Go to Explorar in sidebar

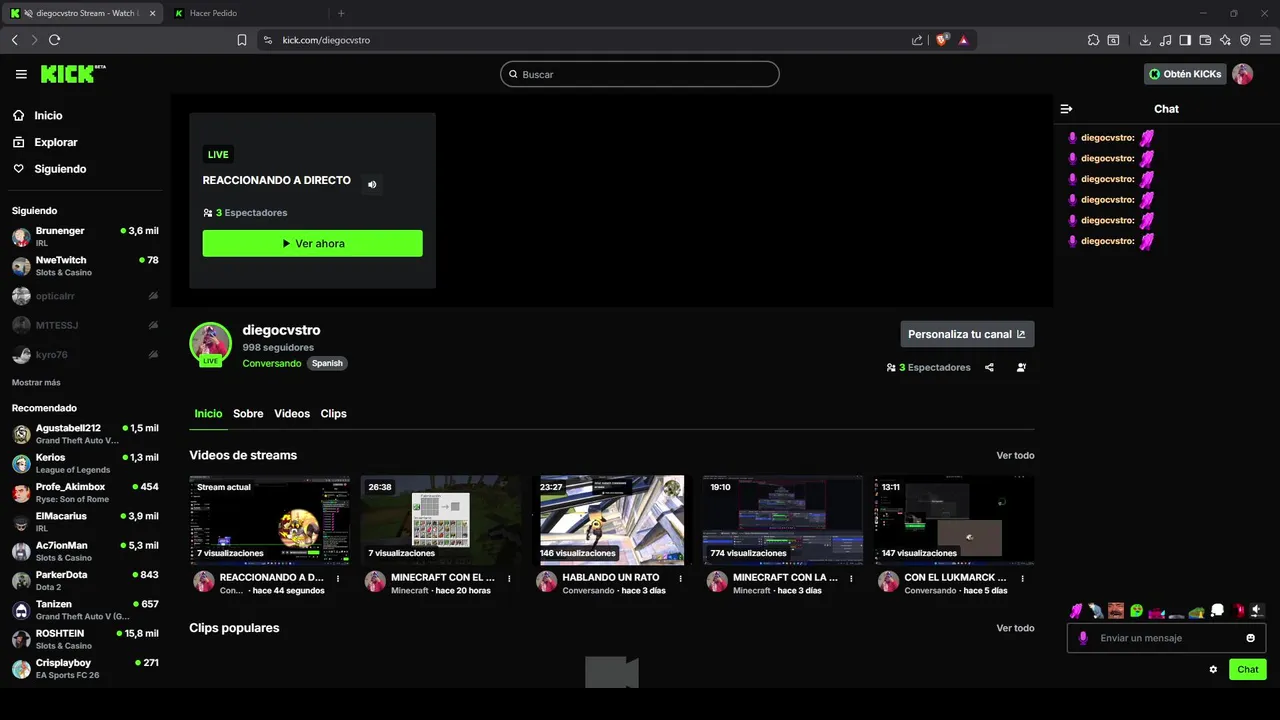[x=56, y=142]
